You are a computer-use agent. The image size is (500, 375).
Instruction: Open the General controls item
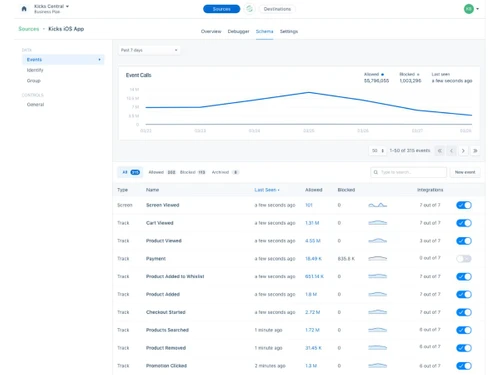pyautogui.click(x=35, y=104)
